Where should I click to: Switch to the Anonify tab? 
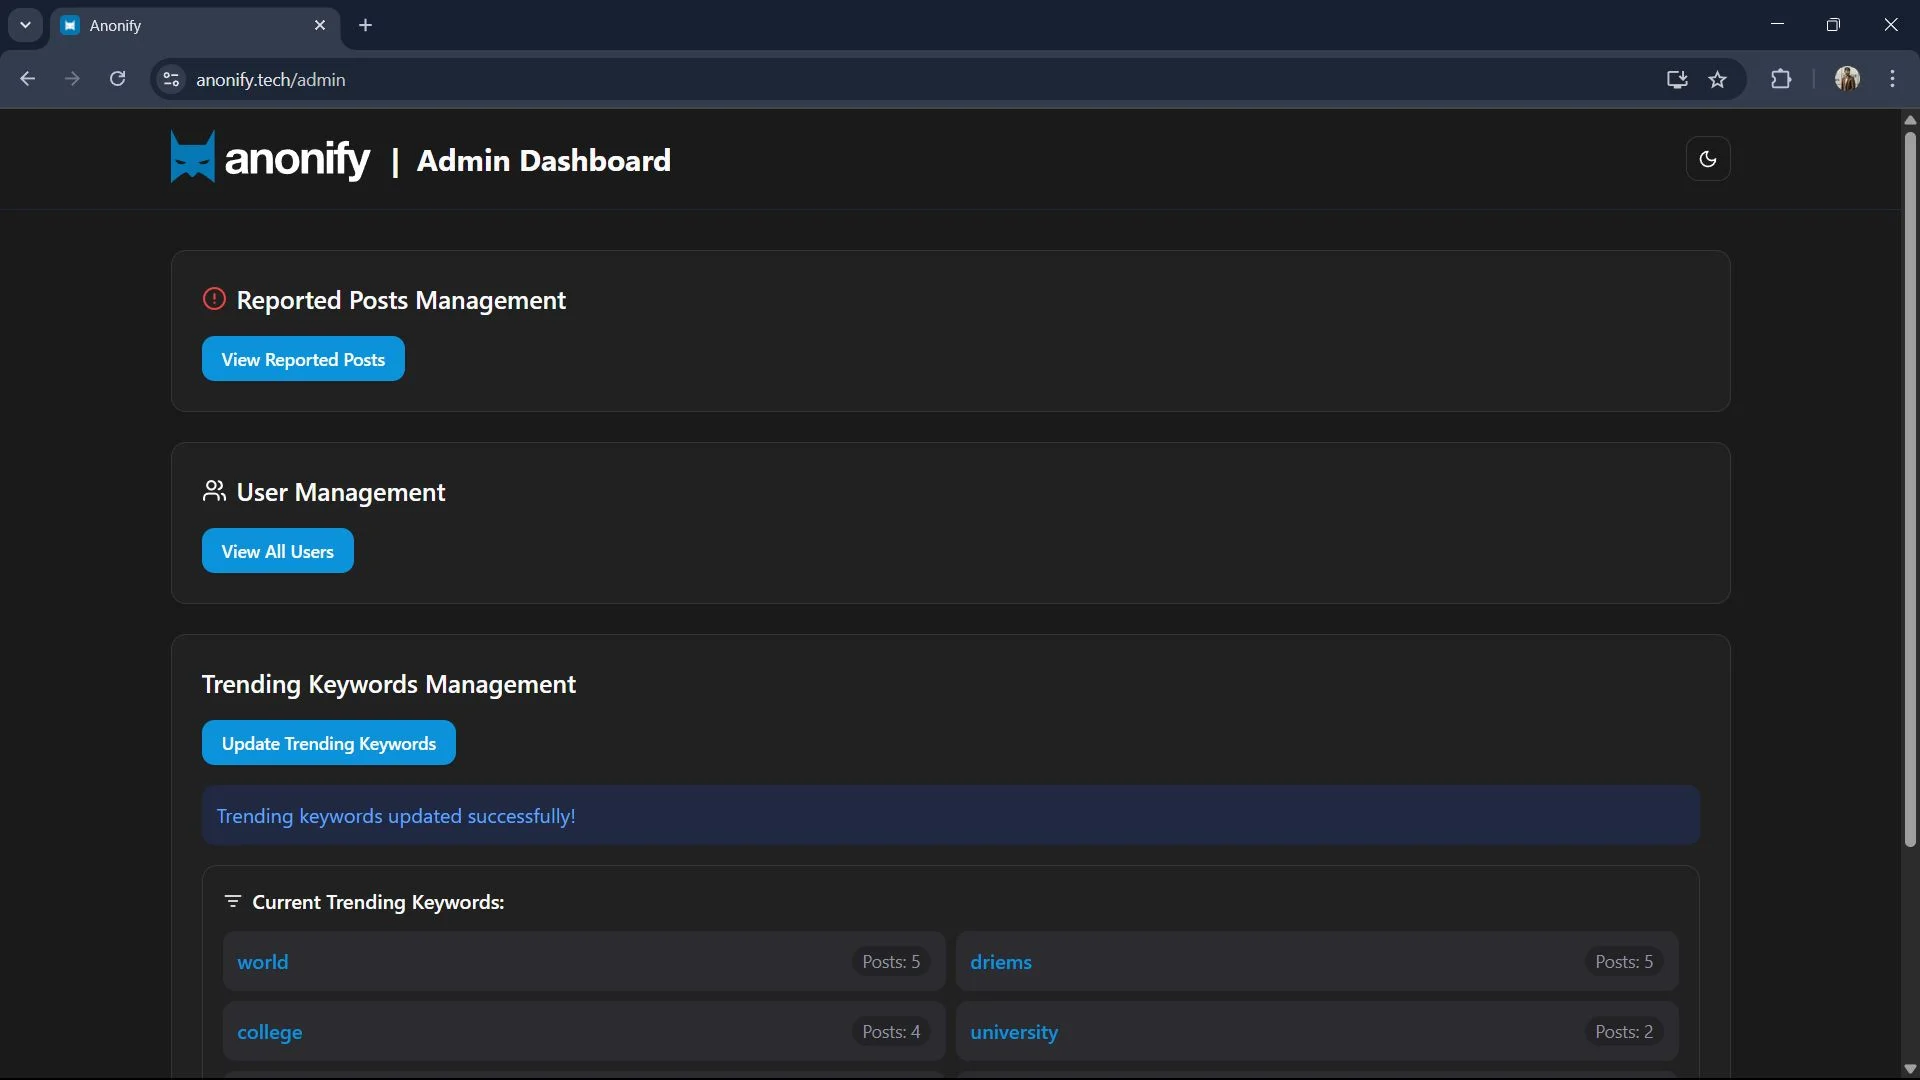click(x=195, y=26)
